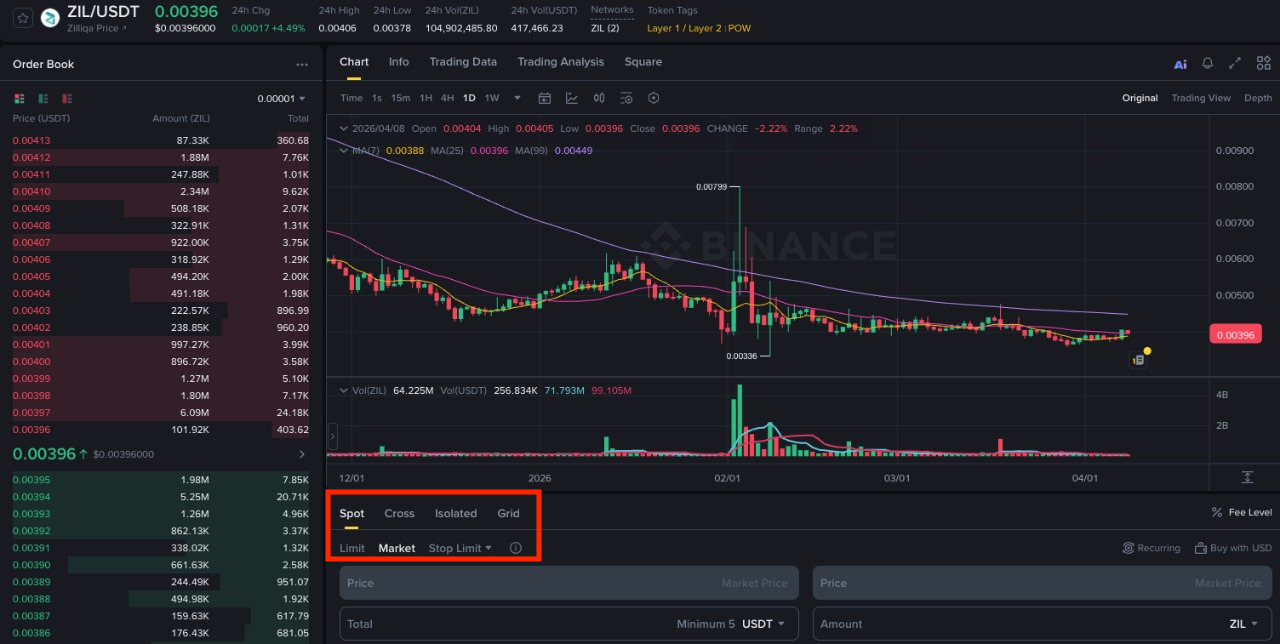1280x644 pixels.
Task: Select the 4H chart interval
Action: [447, 98]
